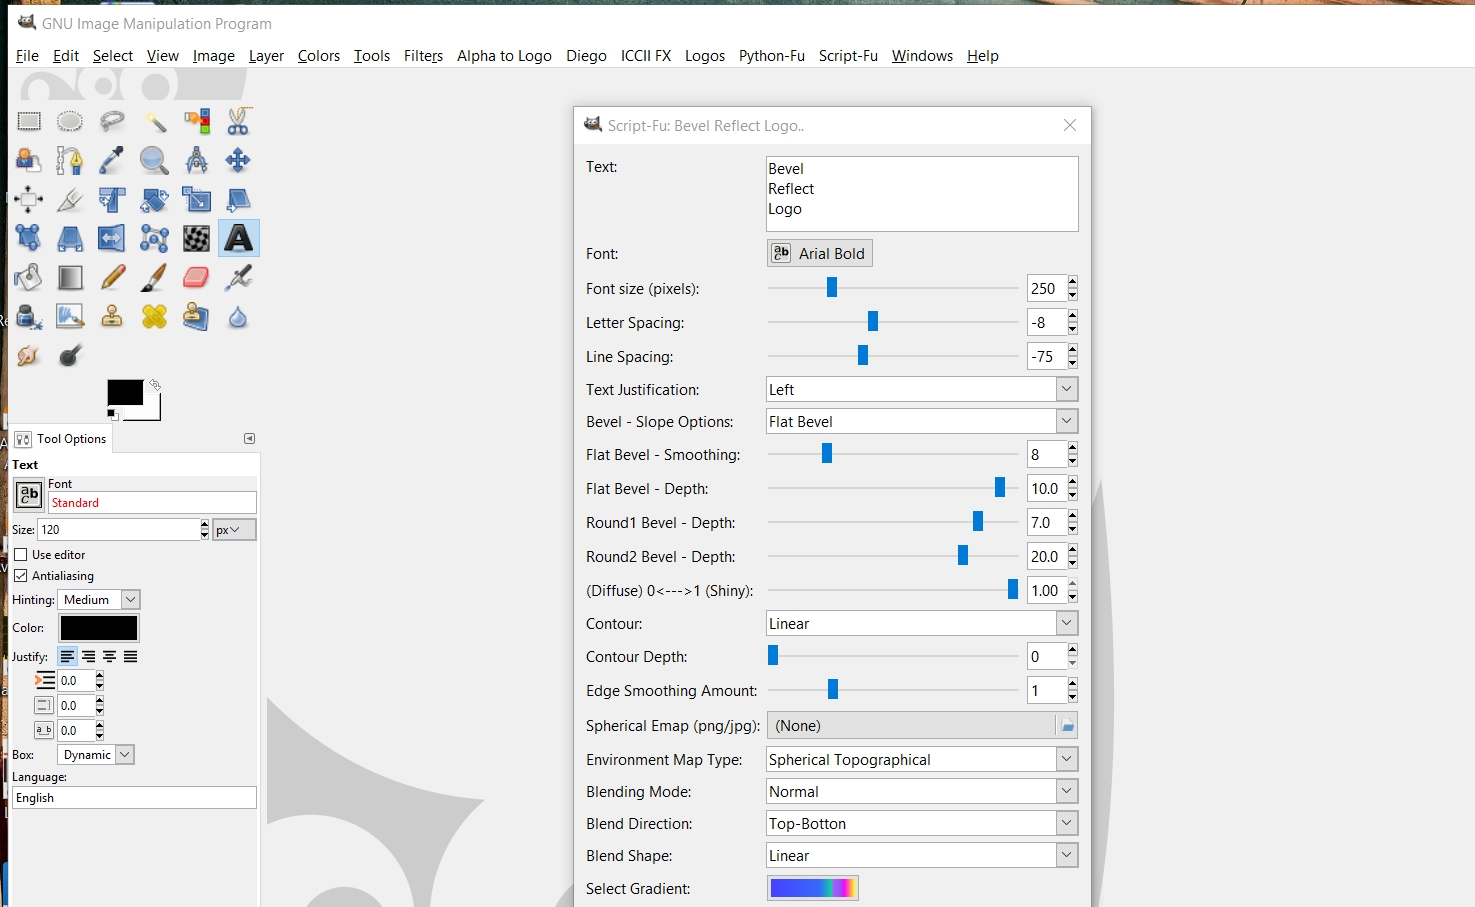Open the px size unit dropdown
Viewport: 1475px width, 907px height.
point(234,530)
